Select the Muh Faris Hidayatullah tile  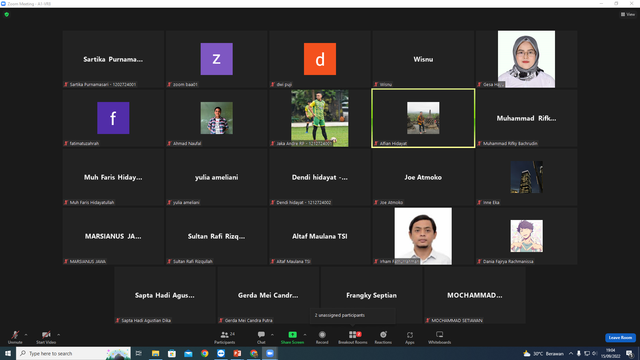point(113,177)
